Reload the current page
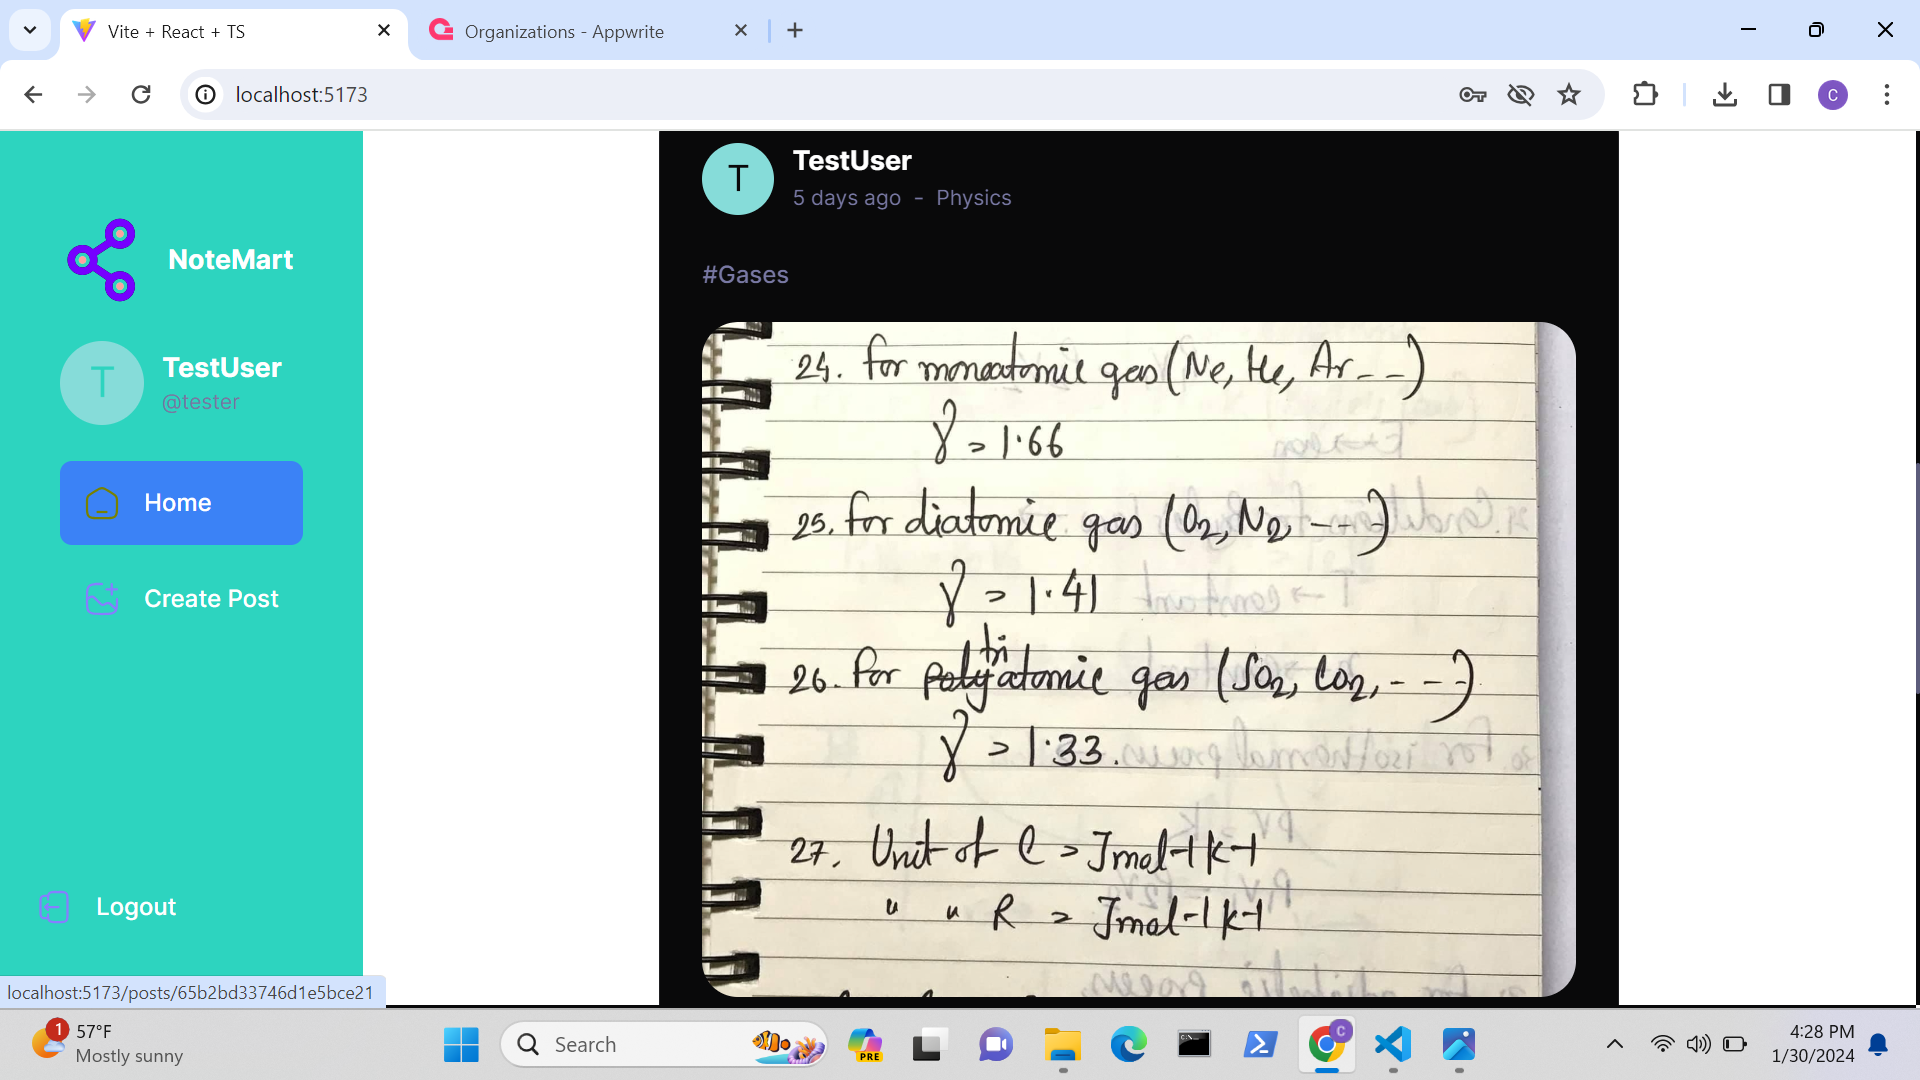 [x=141, y=95]
